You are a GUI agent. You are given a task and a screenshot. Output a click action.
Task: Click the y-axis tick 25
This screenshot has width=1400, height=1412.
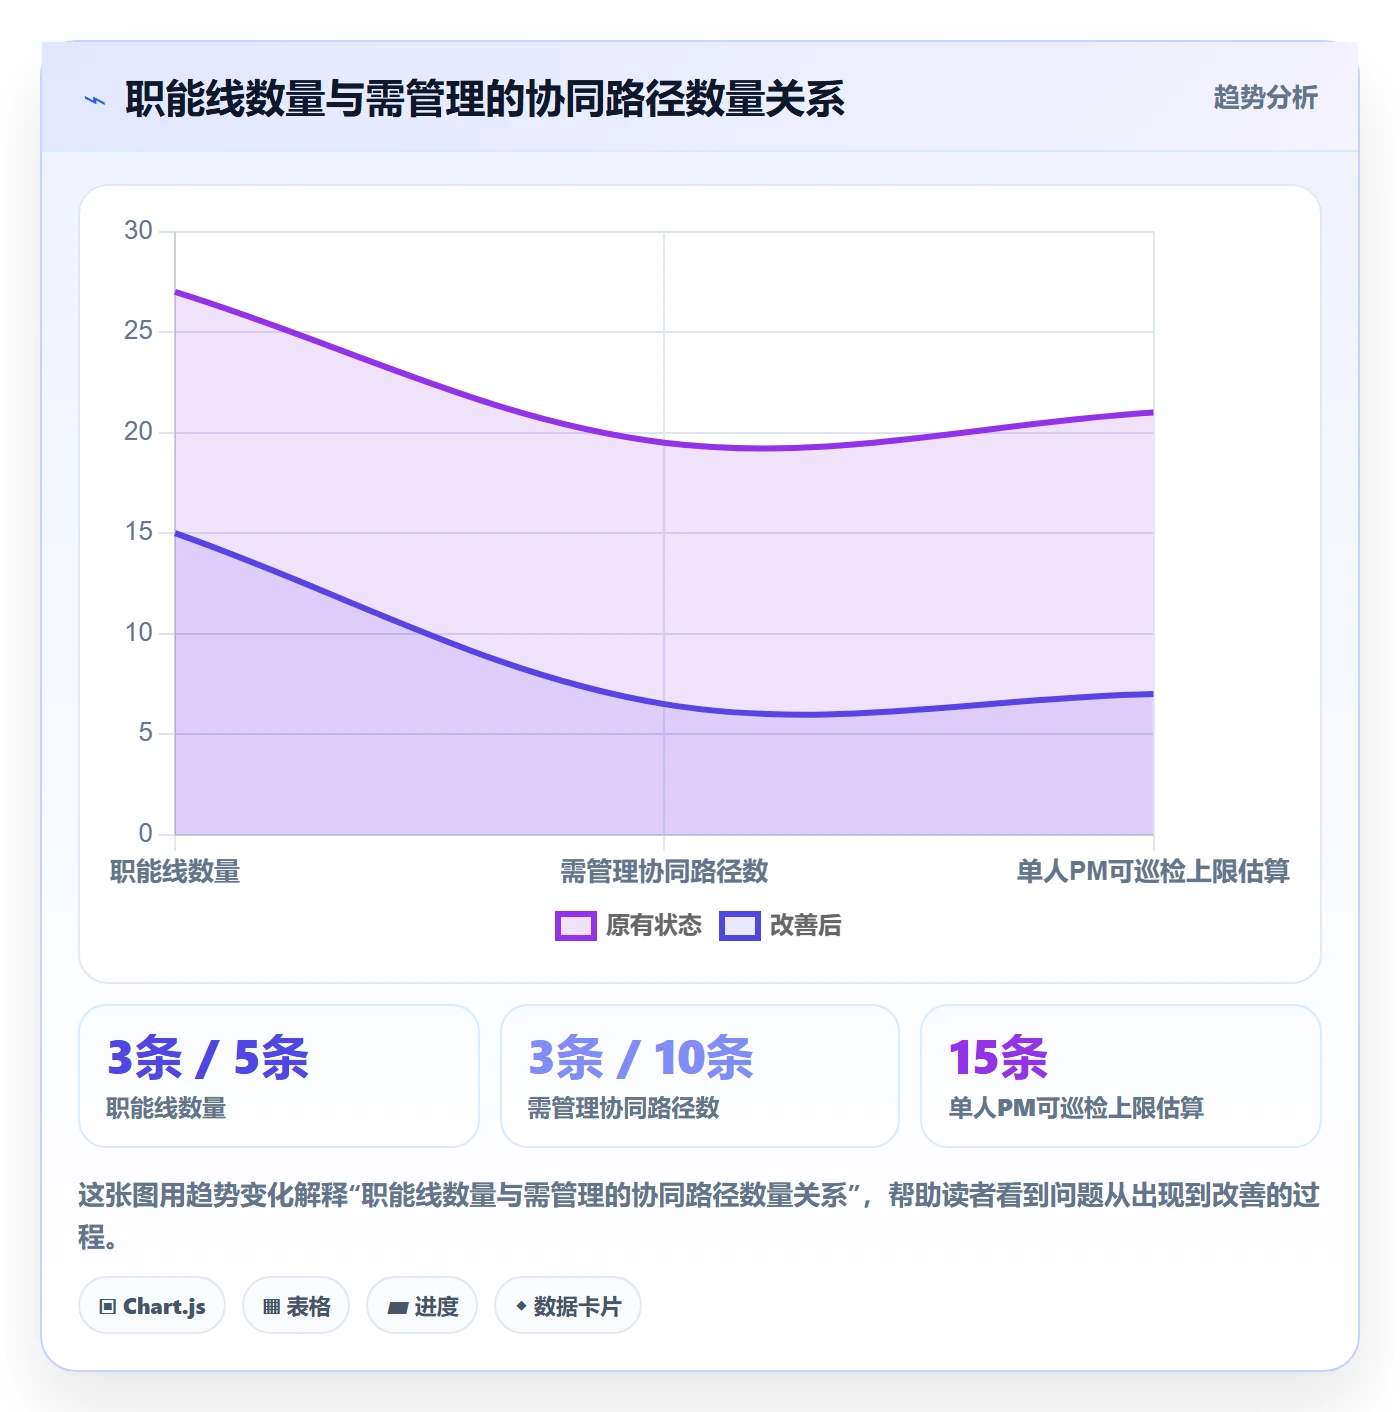coord(138,331)
